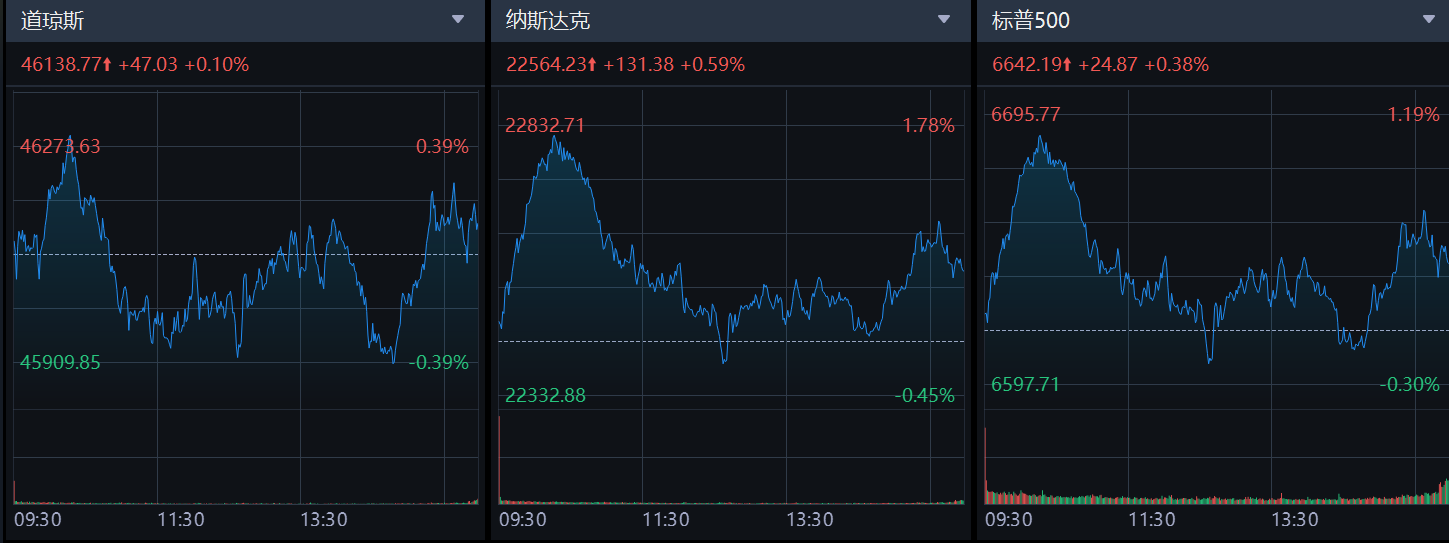Select the 标普500 index title
This screenshot has width=1449, height=543.
click(x=1030, y=20)
